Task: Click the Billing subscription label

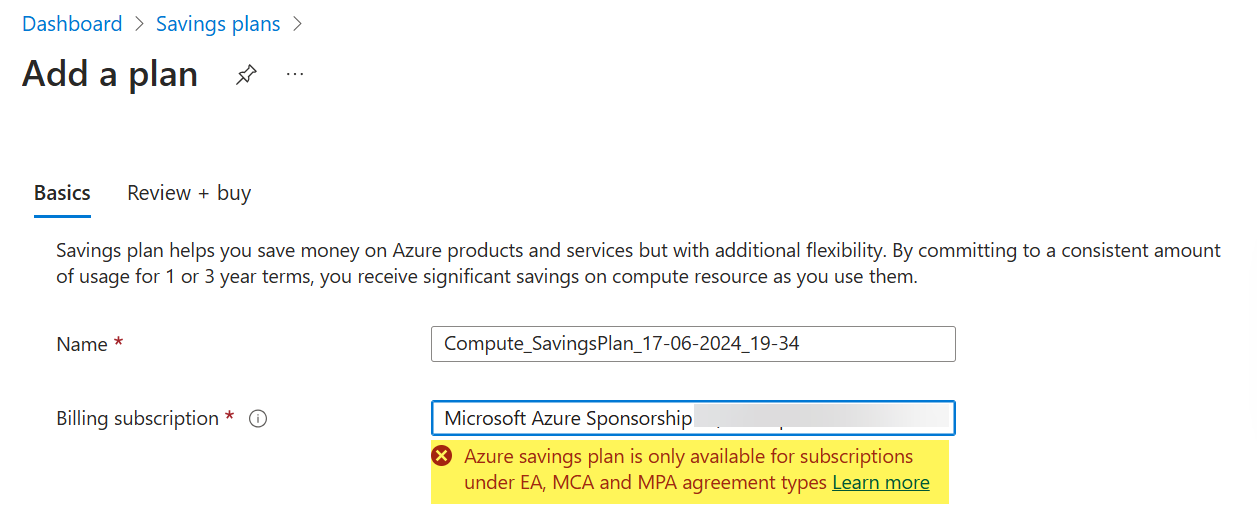Action: point(137,418)
